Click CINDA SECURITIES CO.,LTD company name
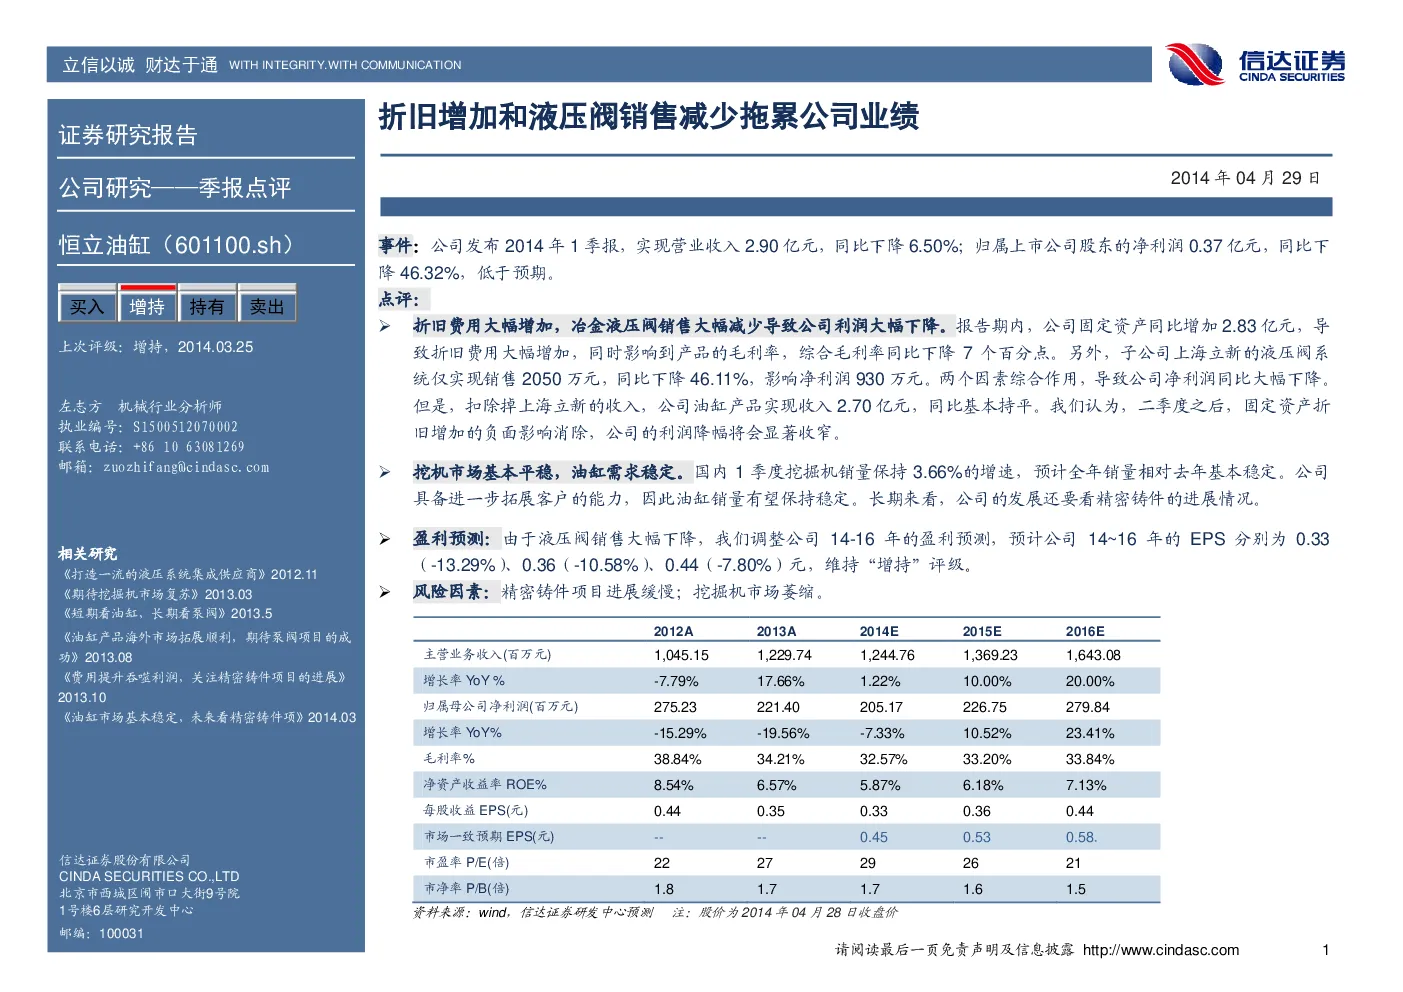 149,877
